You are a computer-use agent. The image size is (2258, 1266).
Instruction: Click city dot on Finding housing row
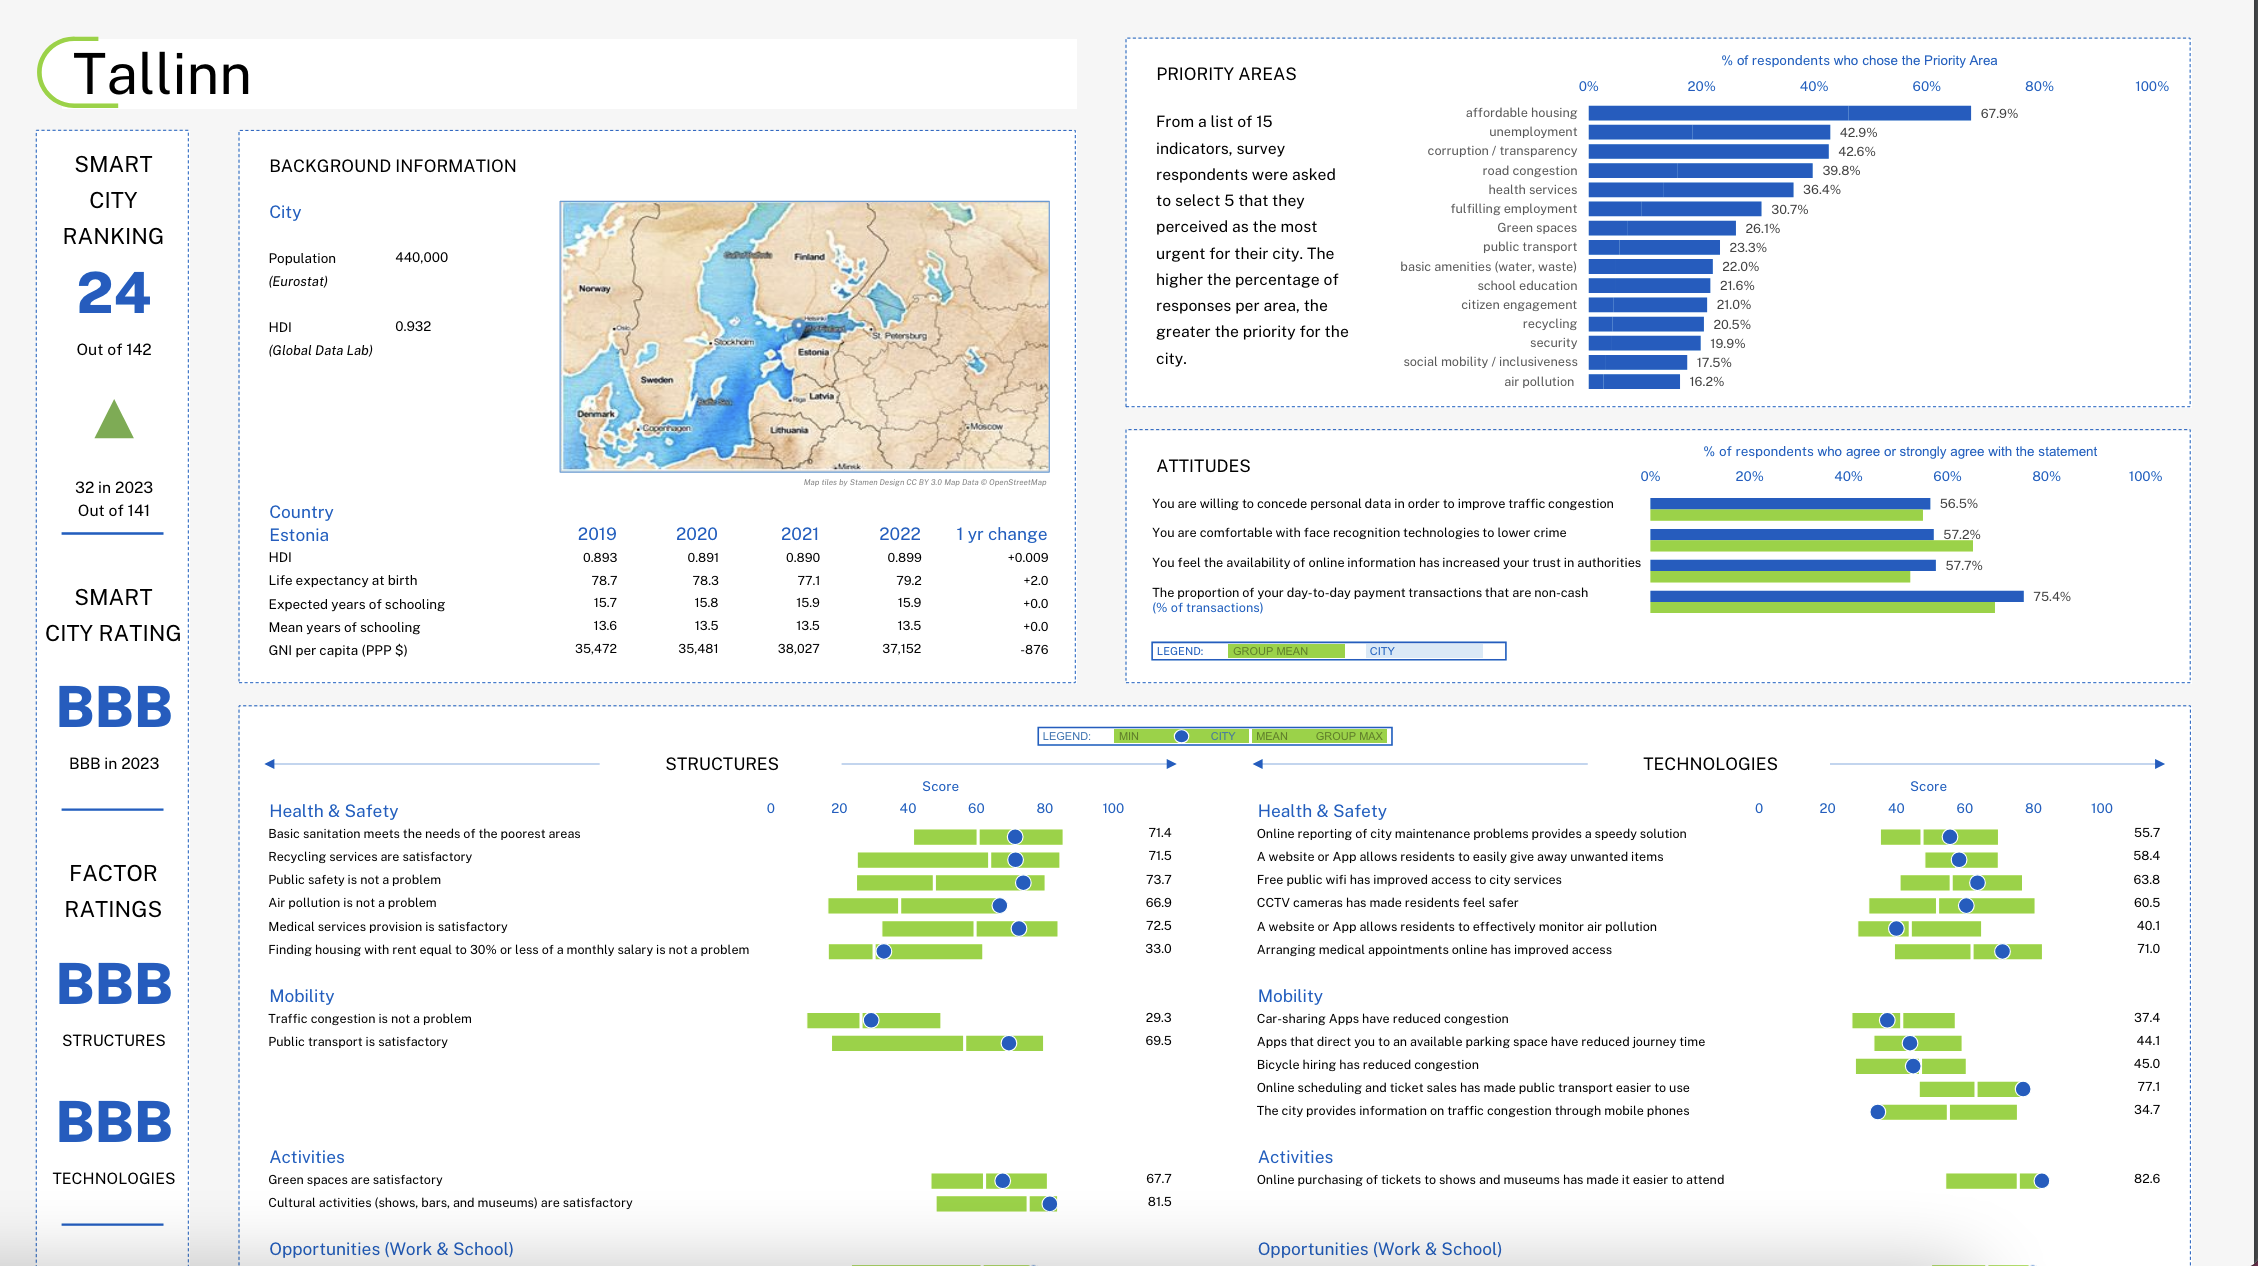884,952
